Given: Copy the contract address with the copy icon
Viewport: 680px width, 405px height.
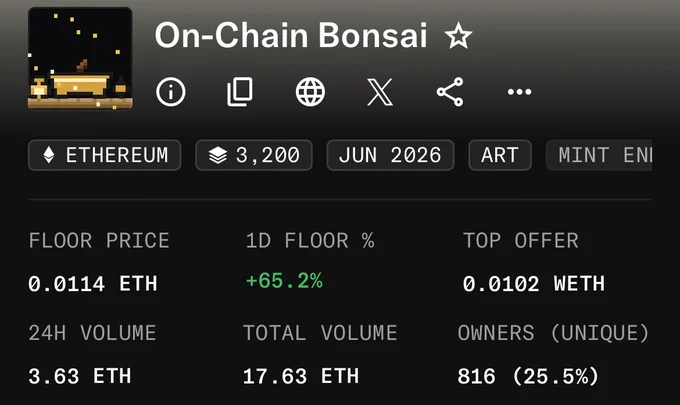Looking at the screenshot, I should (x=240, y=91).
